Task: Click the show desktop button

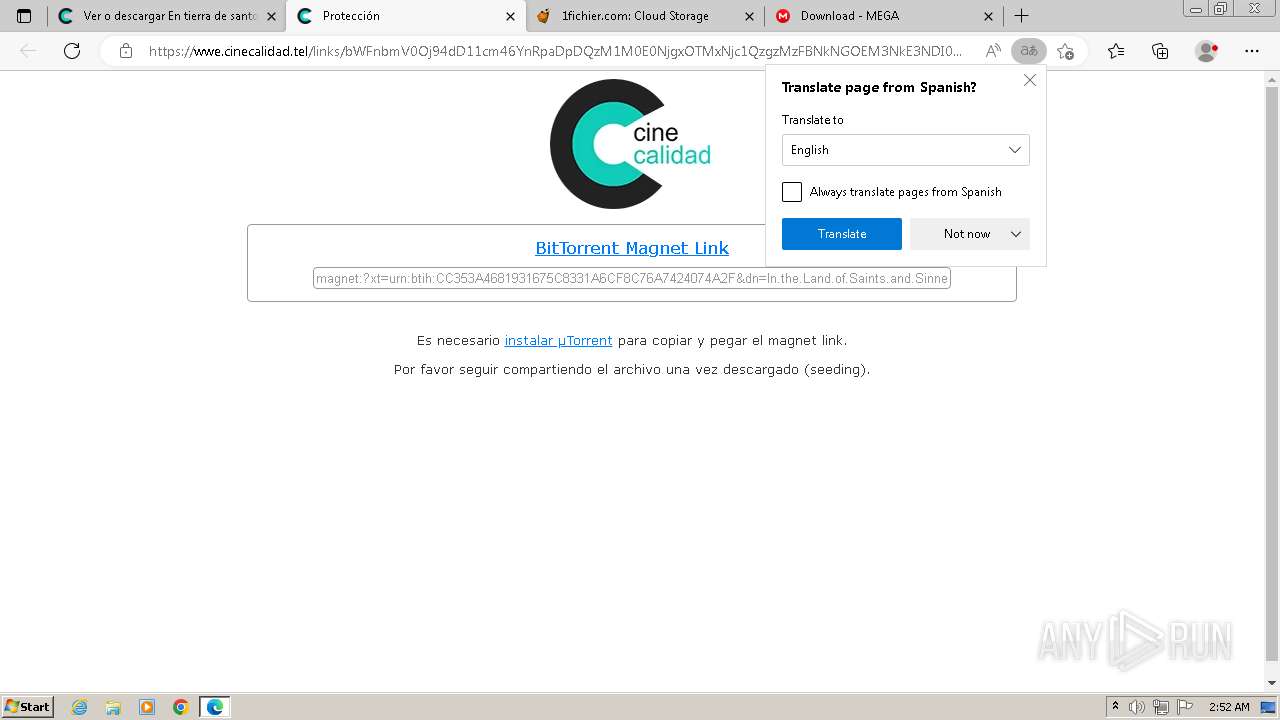Action: click(x=1269, y=707)
